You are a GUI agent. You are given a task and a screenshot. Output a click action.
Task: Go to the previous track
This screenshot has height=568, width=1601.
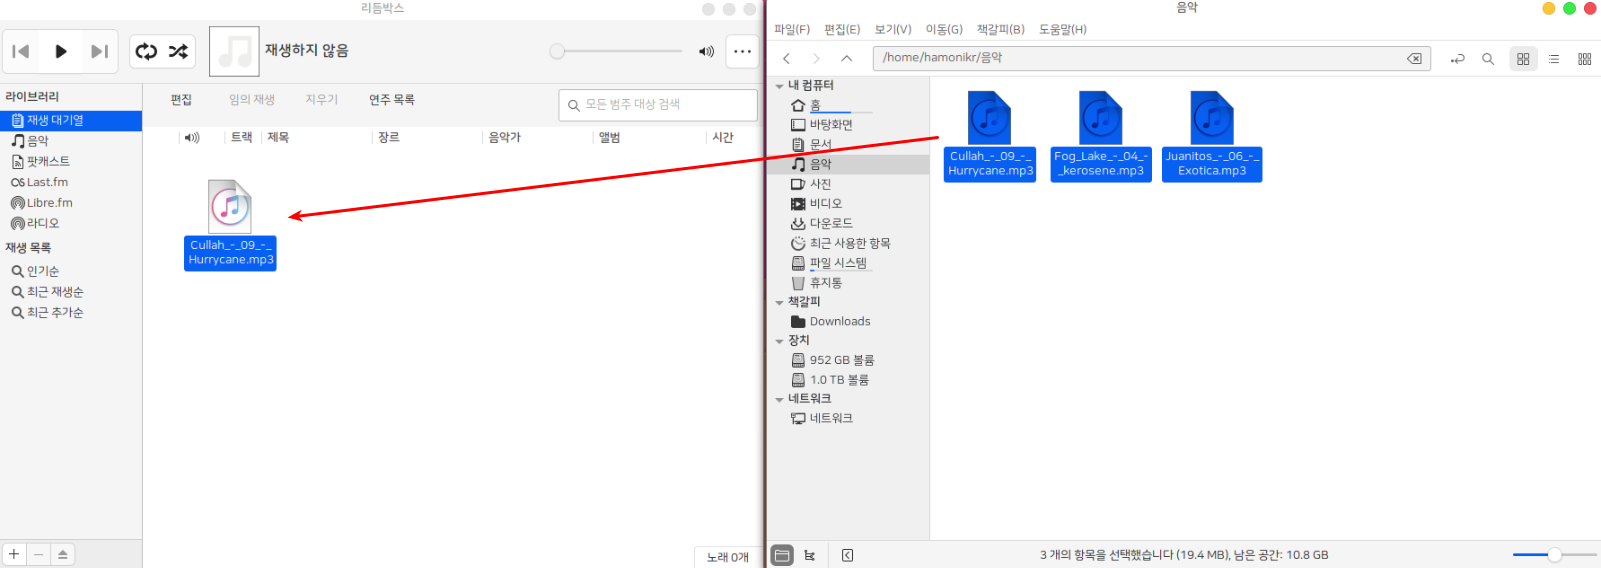click(x=21, y=52)
